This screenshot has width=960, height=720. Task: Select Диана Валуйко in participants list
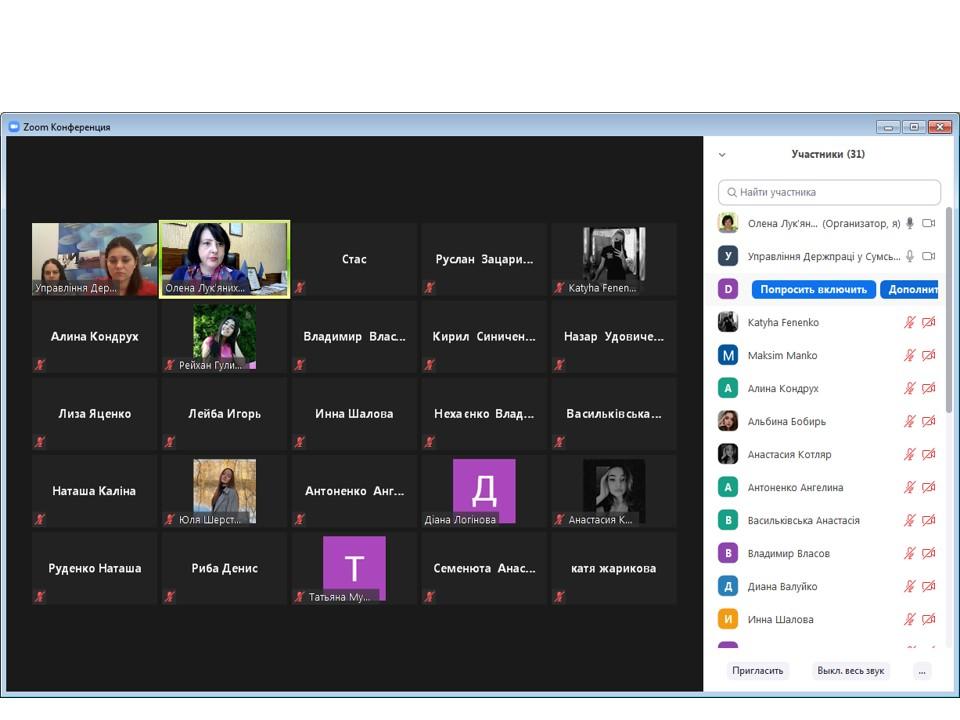782,586
